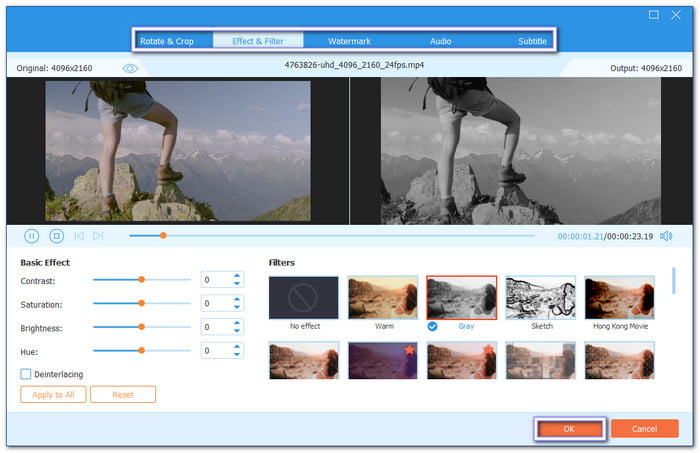This screenshot has width=700, height=453.
Task: Adjust the Saturation slider
Action: tap(142, 303)
